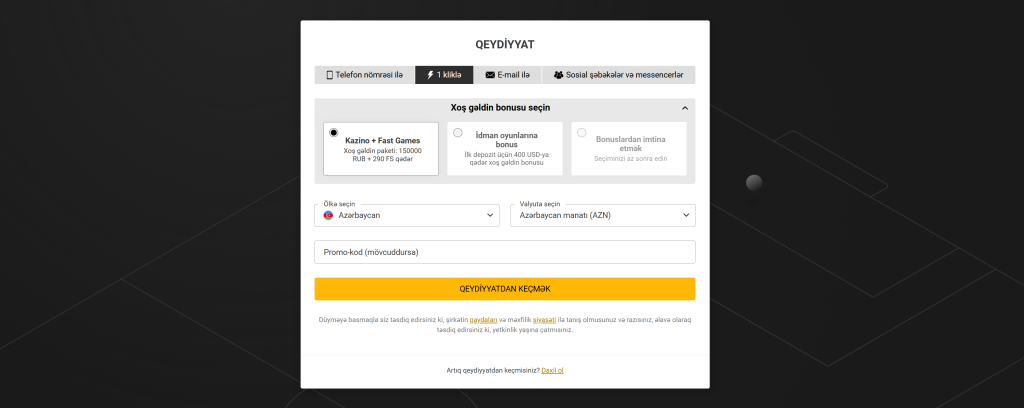Click the social networks people icon
The width and height of the screenshot is (1024, 408).
click(558, 75)
